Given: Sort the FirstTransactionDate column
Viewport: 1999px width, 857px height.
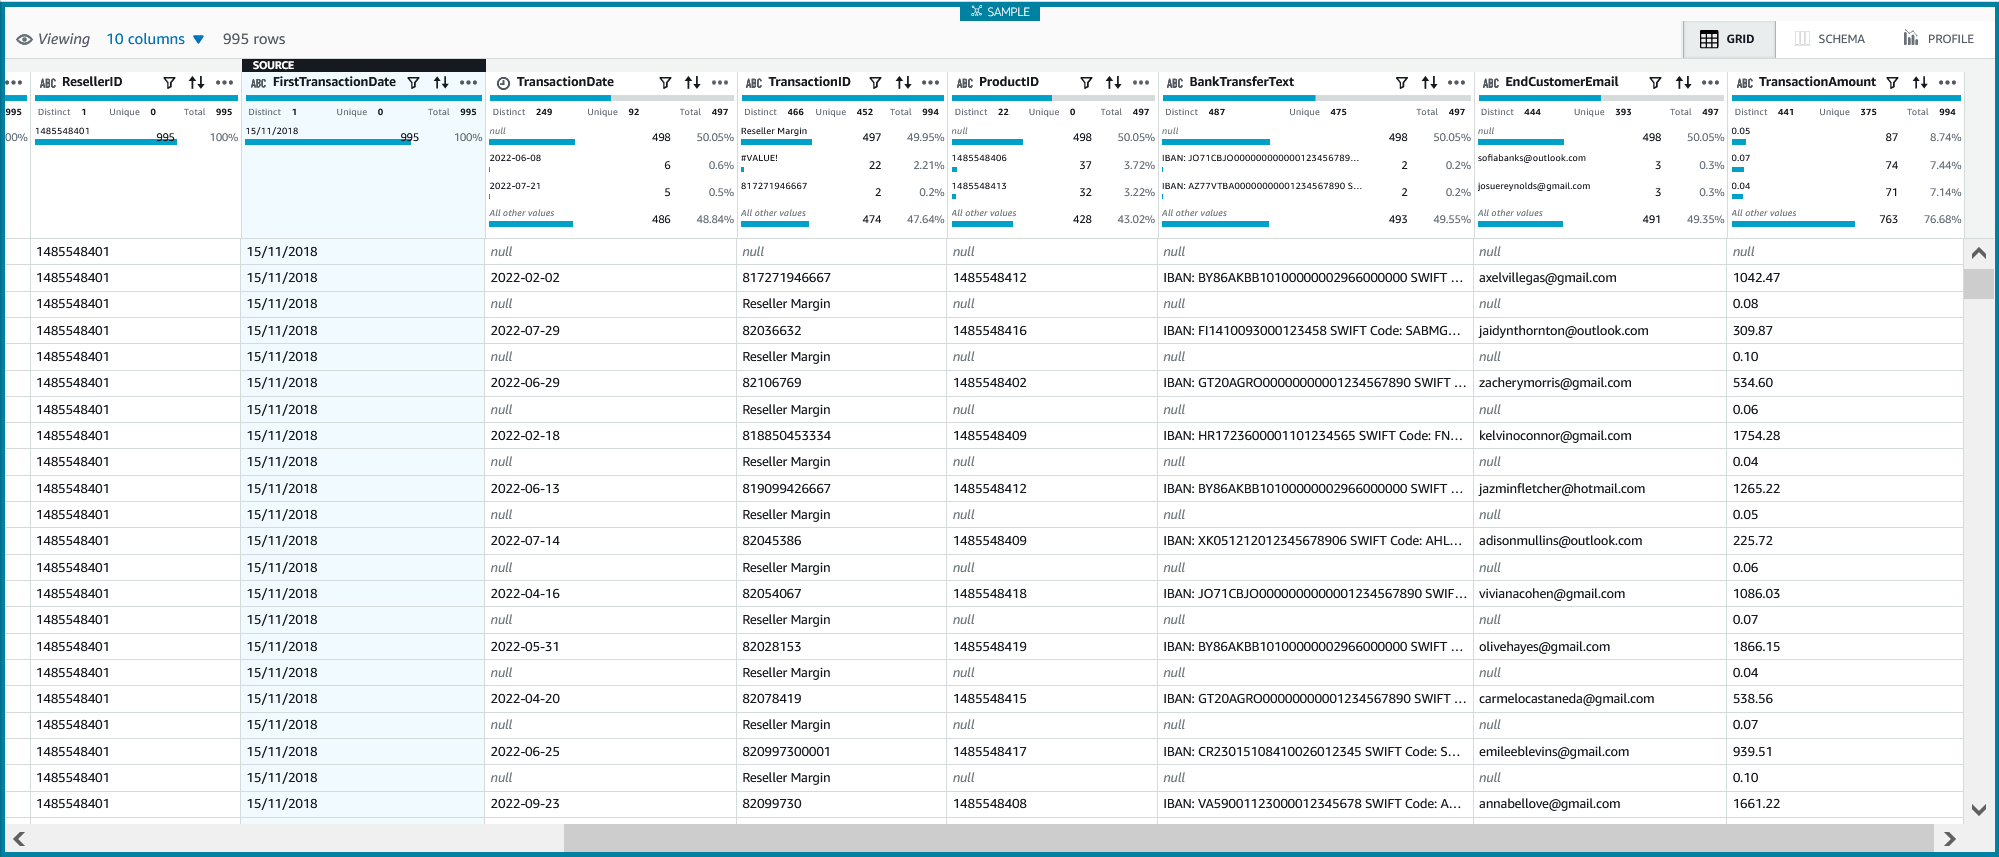Looking at the screenshot, I should click(x=441, y=83).
